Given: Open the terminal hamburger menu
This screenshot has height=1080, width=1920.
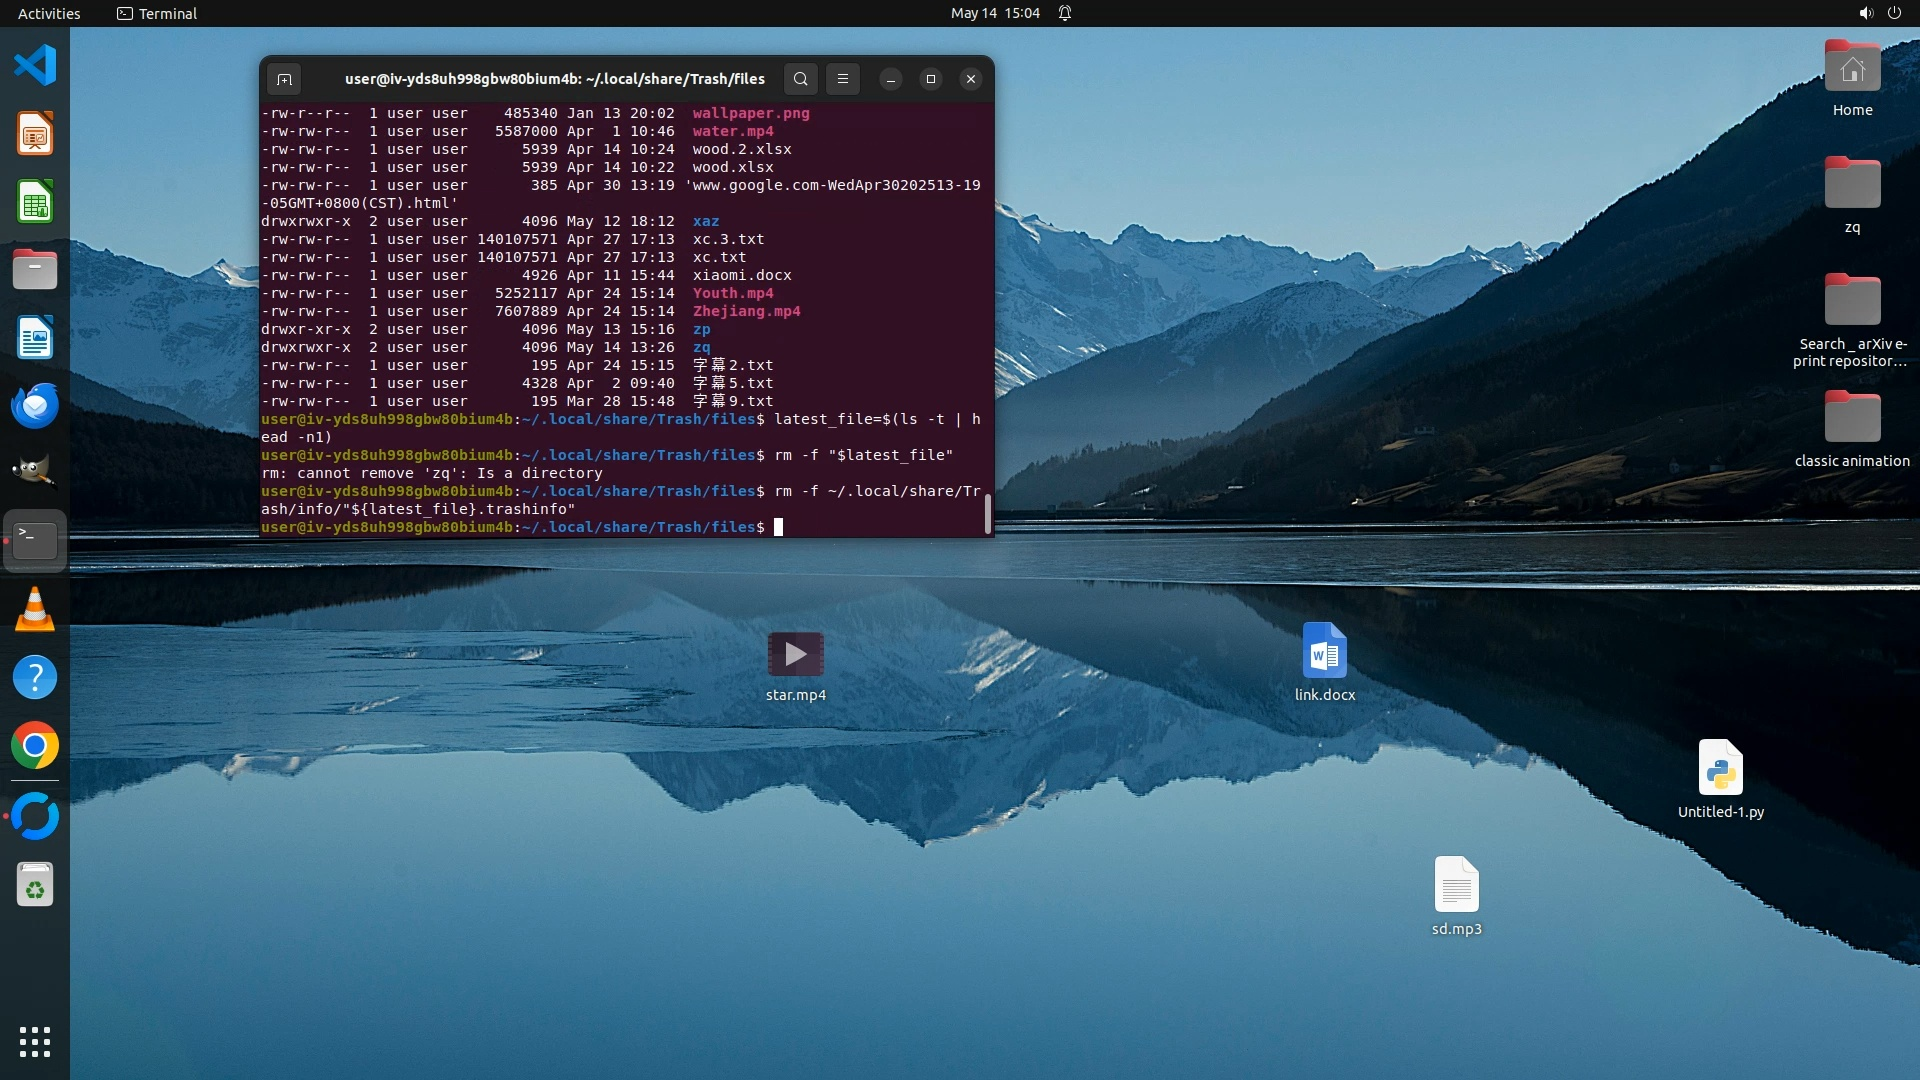Looking at the screenshot, I should point(843,79).
